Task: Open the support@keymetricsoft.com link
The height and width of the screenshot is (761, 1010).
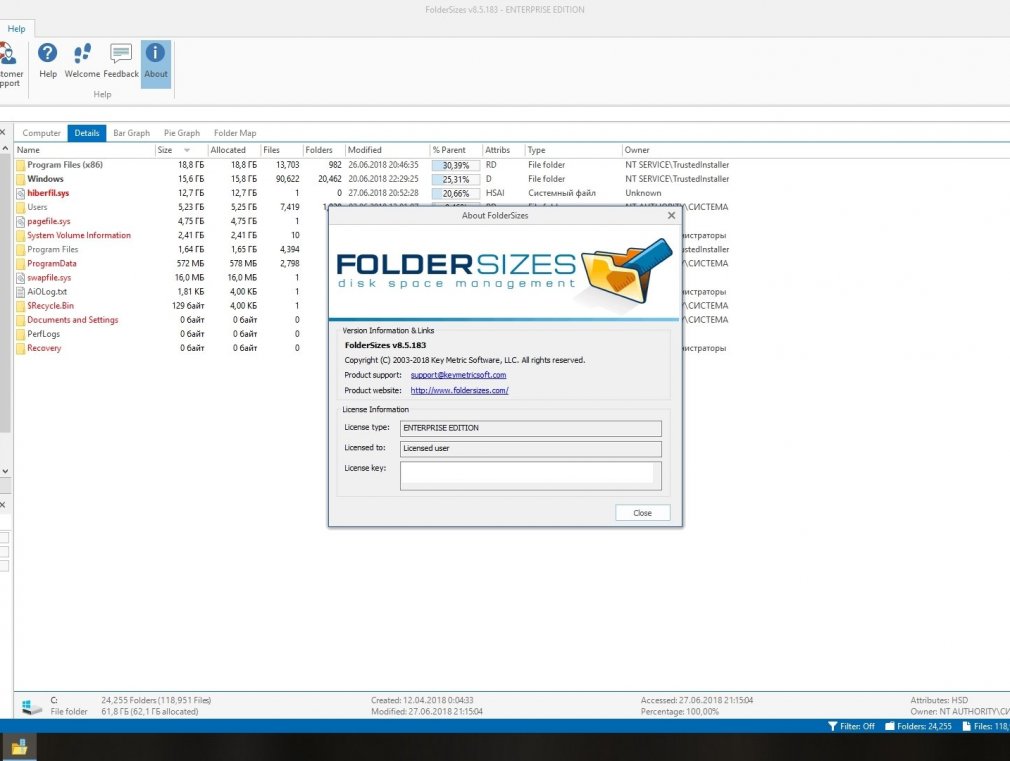Action: [x=458, y=375]
